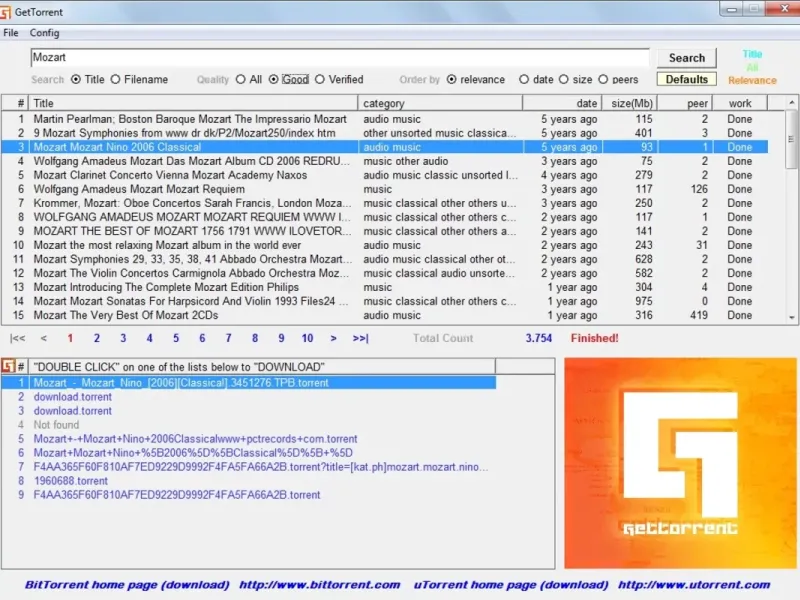Open the www.utorrent.com link

point(694,585)
